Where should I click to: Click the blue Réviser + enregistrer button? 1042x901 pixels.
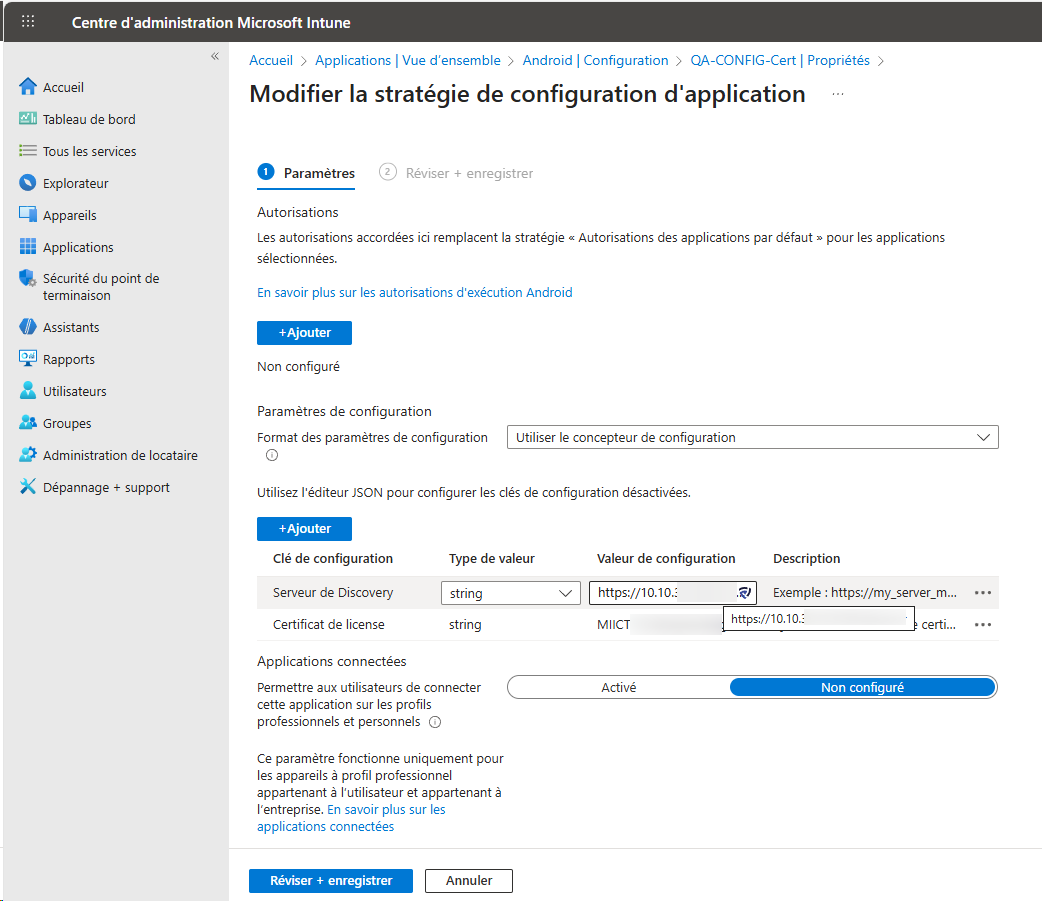330,881
